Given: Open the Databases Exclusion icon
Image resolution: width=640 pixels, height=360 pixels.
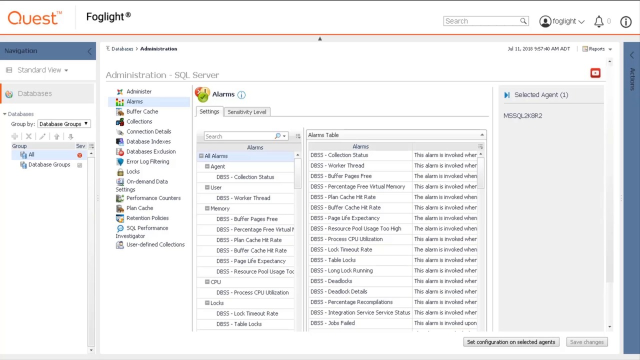Looking at the screenshot, I should (x=120, y=152).
